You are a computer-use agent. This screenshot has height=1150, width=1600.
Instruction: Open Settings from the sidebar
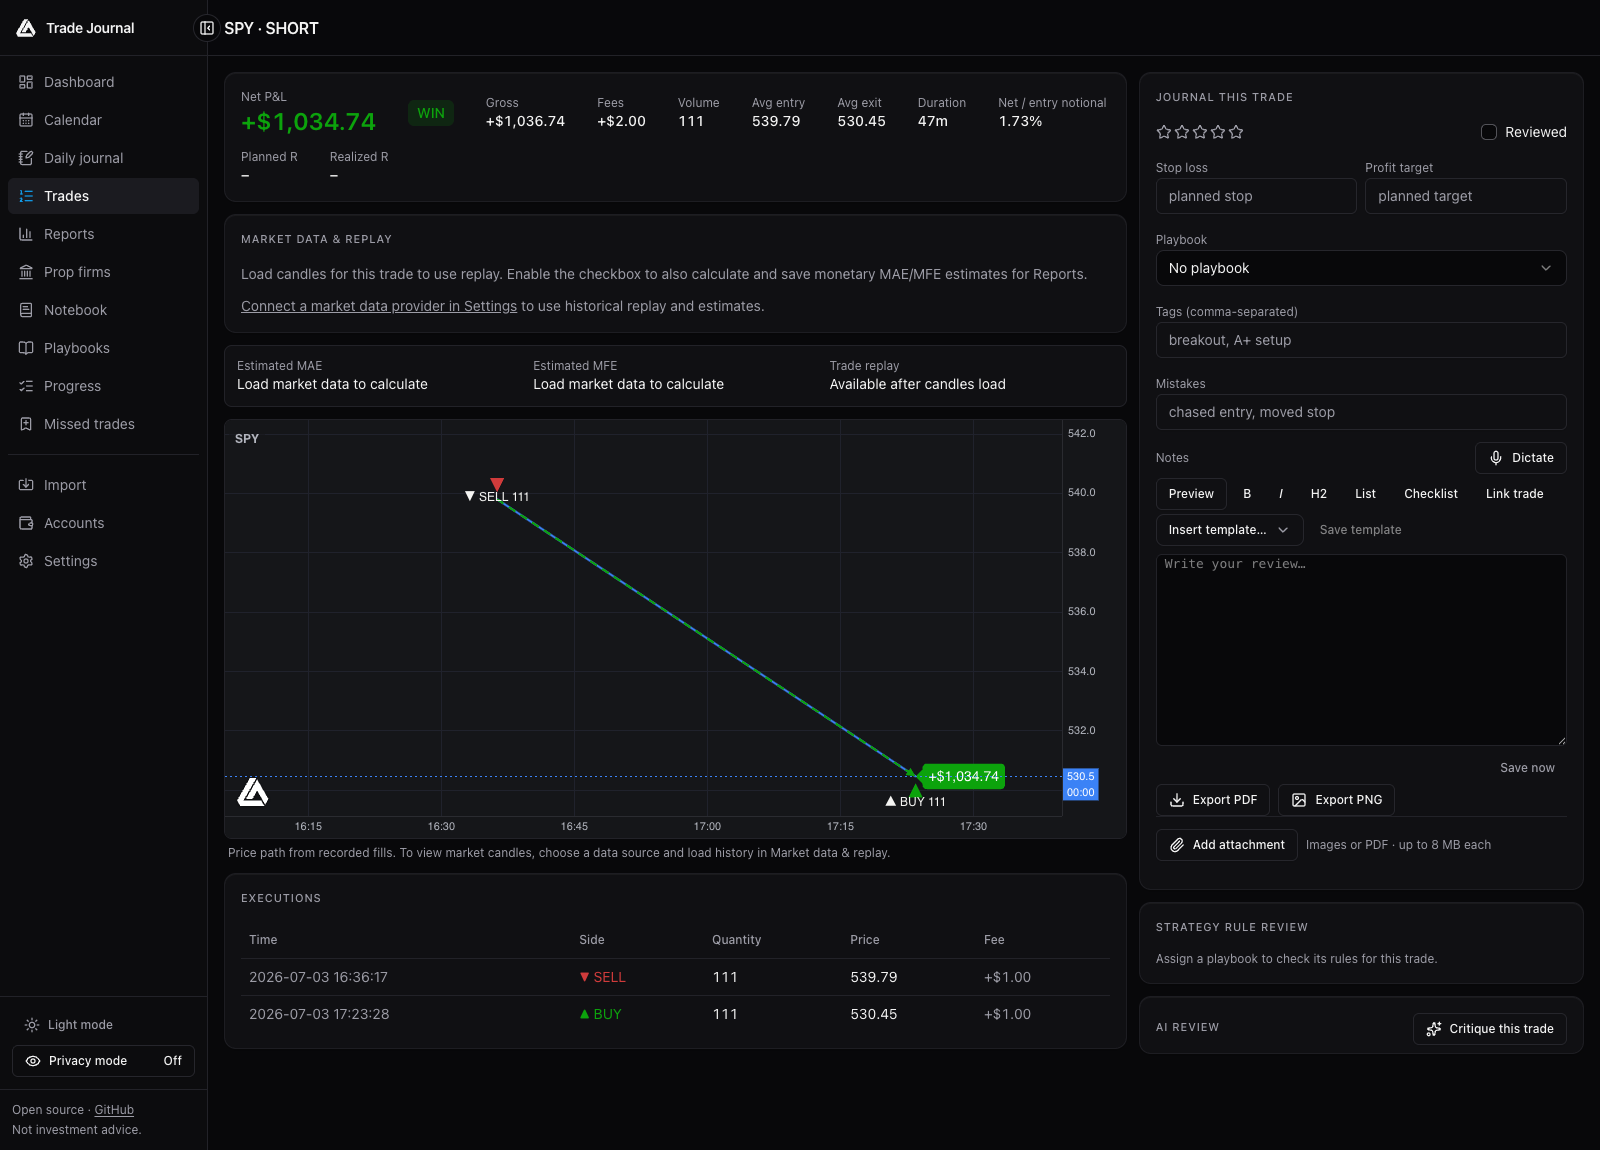[x=103, y=561]
